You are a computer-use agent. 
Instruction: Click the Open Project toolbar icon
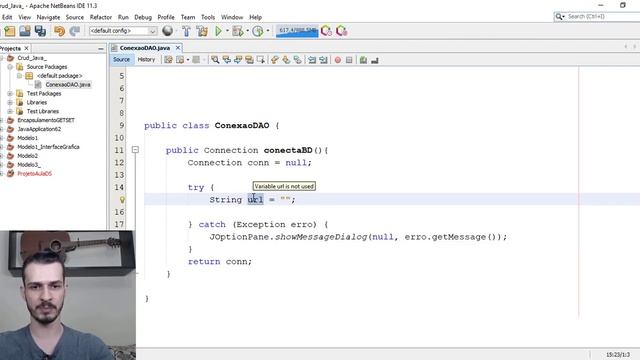25,31
